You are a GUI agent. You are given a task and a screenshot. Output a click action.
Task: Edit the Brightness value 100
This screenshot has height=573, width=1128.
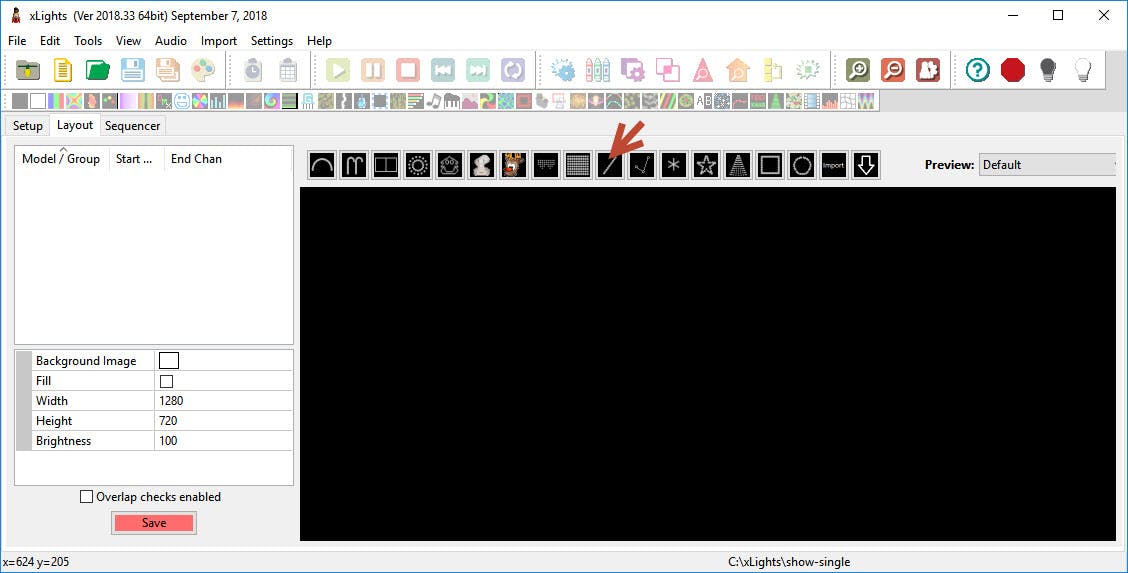(223, 441)
